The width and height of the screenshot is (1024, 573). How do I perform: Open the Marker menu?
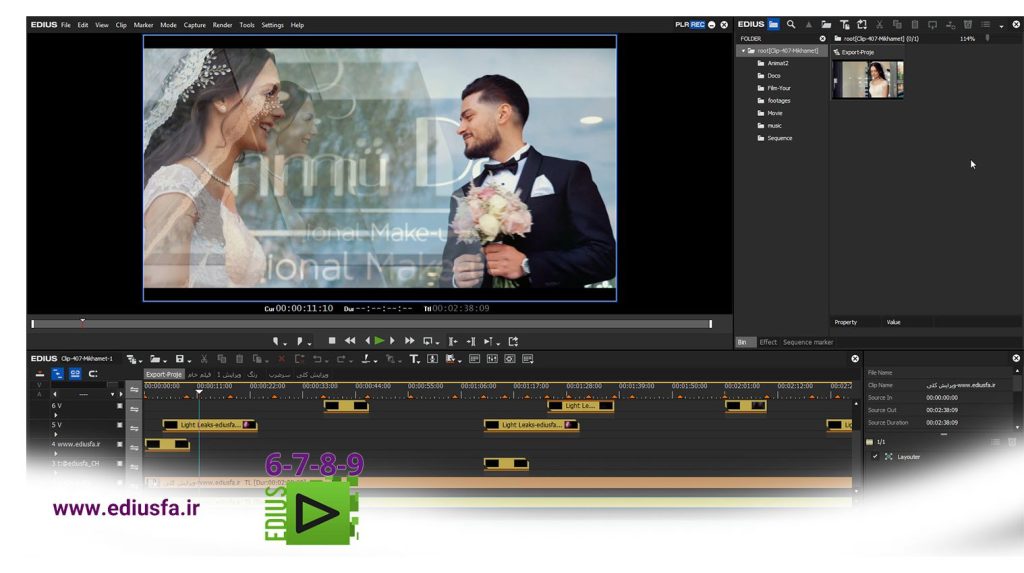point(143,25)
